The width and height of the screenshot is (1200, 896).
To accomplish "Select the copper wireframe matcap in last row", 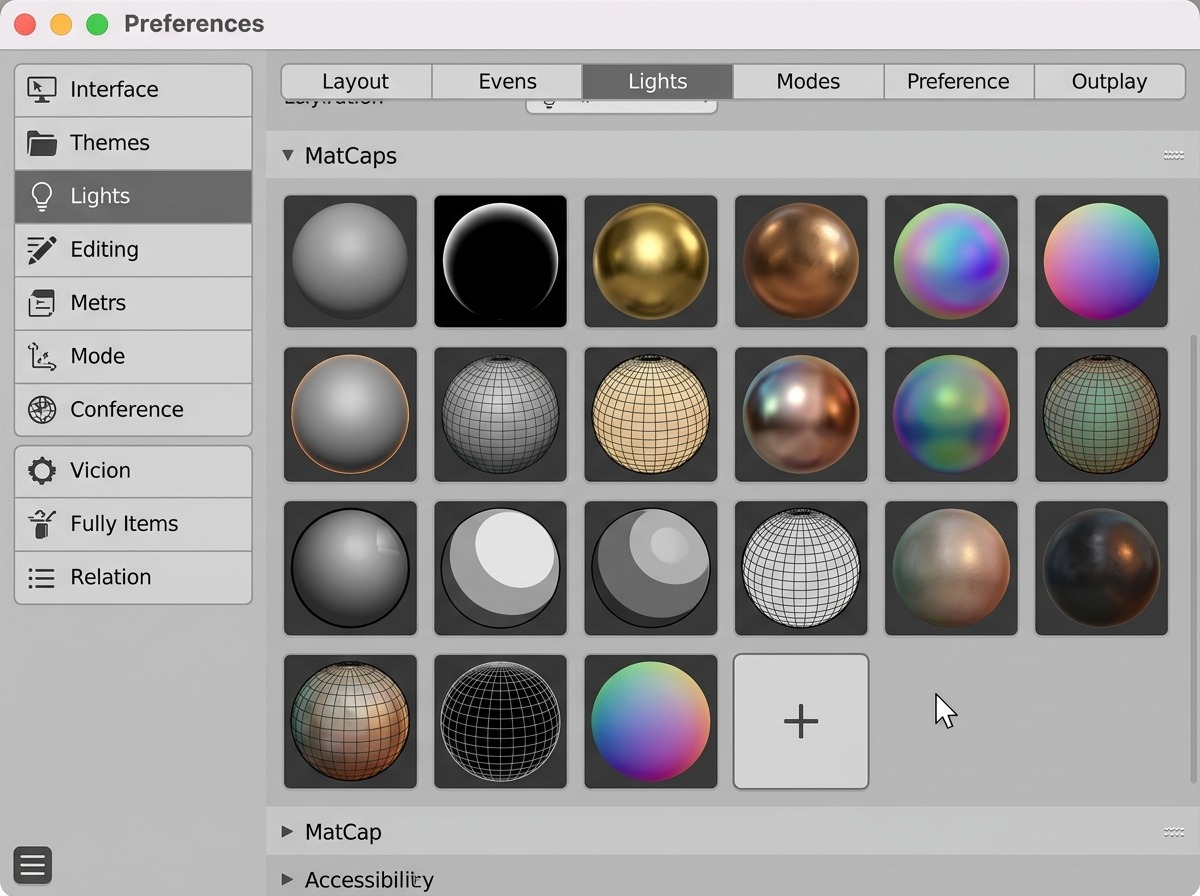I will click(x=350, y=721).
